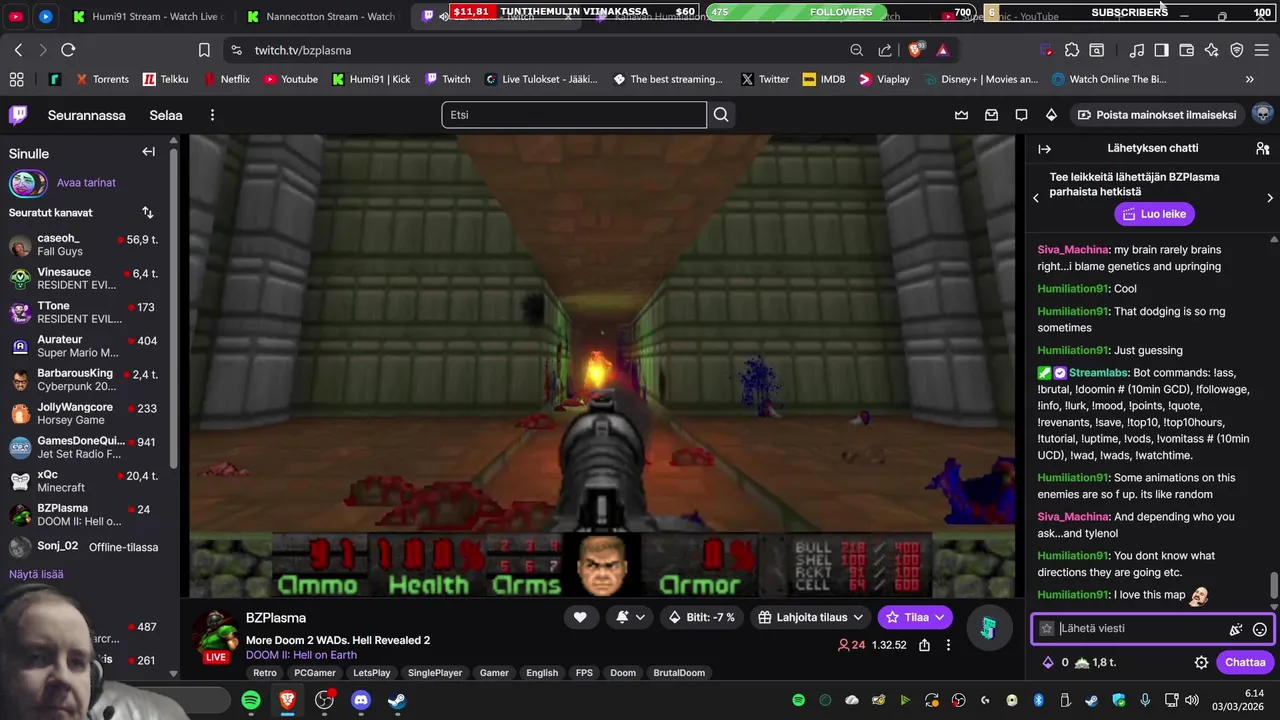1280x720 pixels.
Task: Open Brave VPN shield icon
Action: [x=1237, y=50]
